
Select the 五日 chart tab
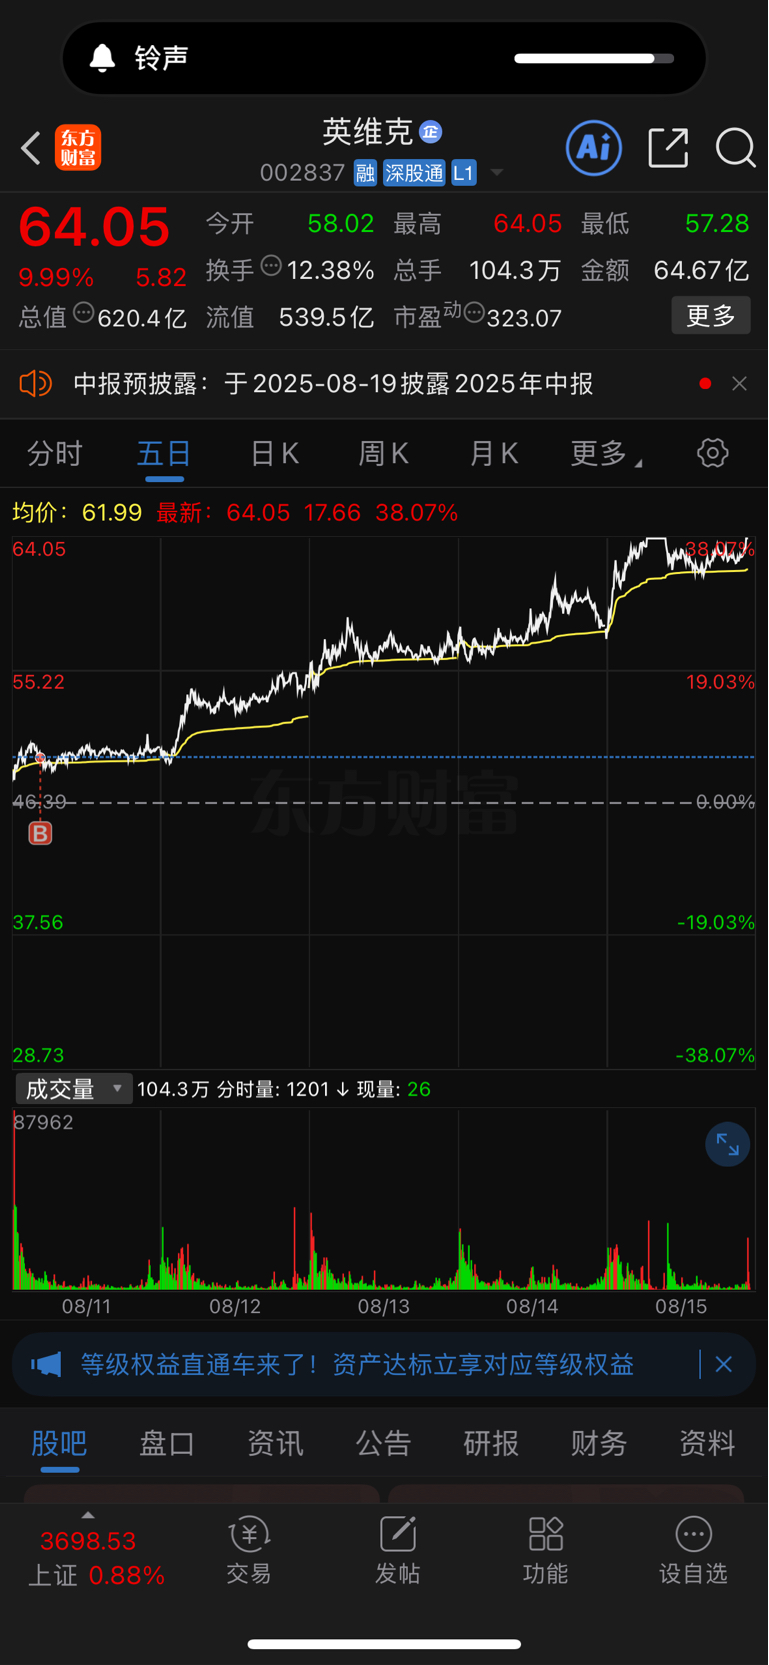[164, 454]
